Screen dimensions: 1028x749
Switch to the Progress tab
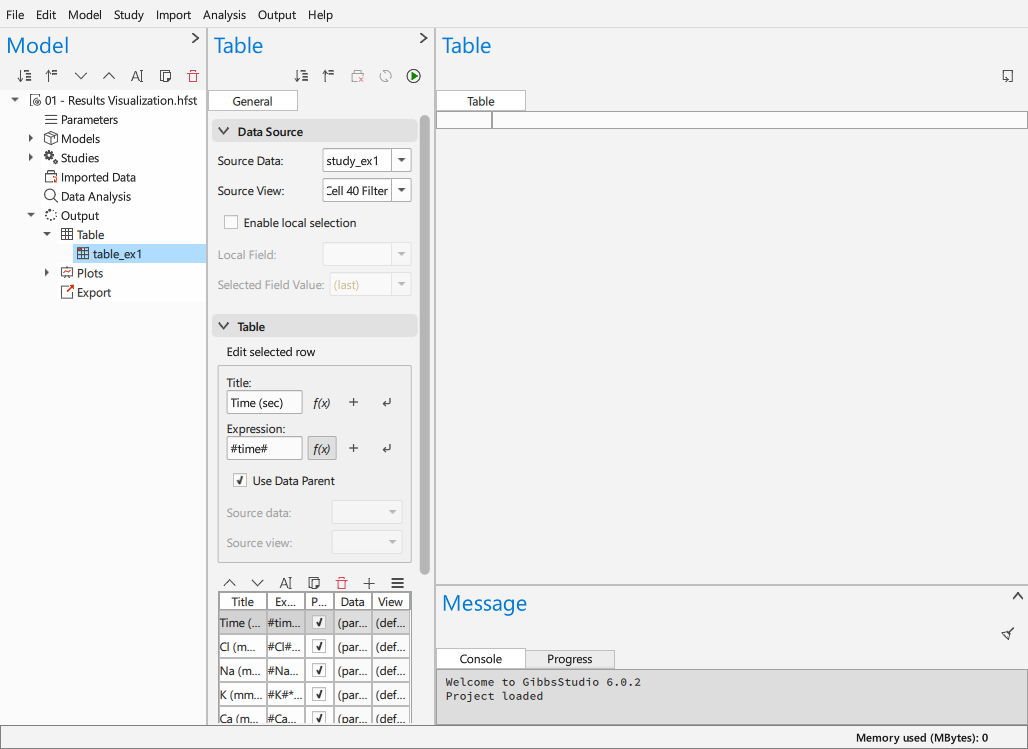tap(570, 659)
